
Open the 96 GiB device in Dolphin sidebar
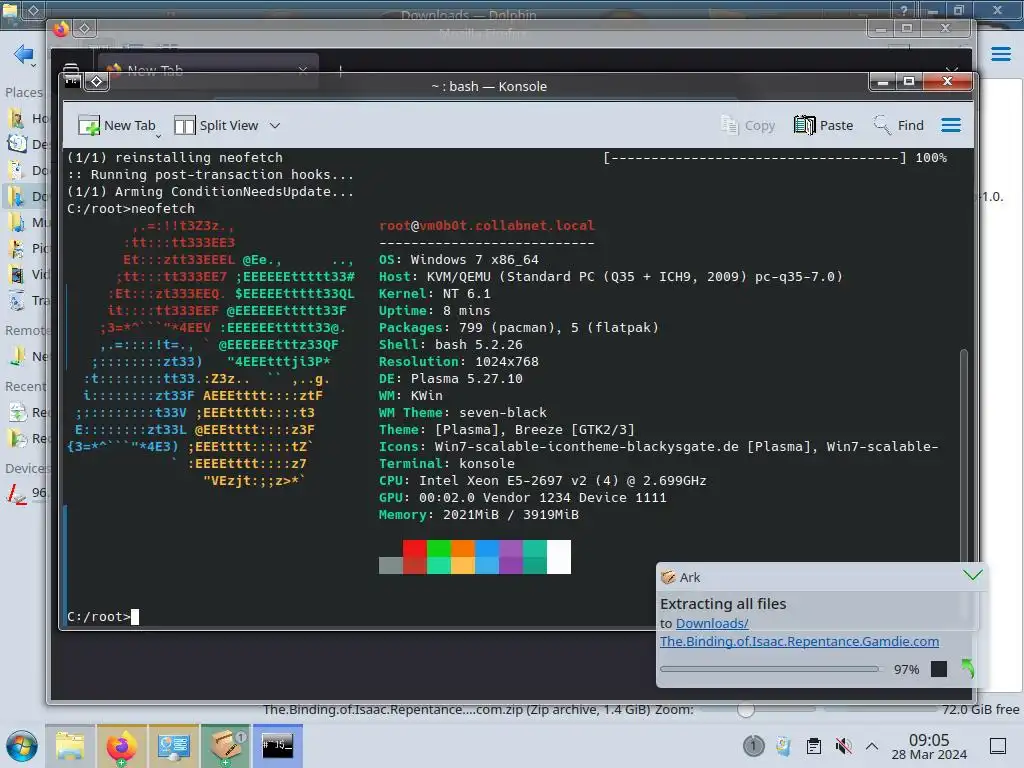click(x=26, y=494)
